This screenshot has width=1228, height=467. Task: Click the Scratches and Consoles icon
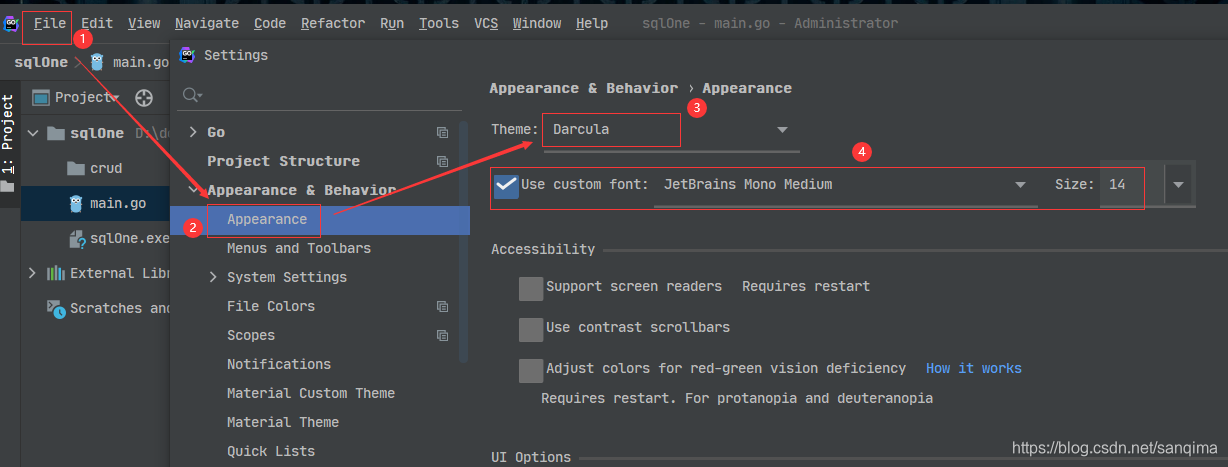point(56,308)
